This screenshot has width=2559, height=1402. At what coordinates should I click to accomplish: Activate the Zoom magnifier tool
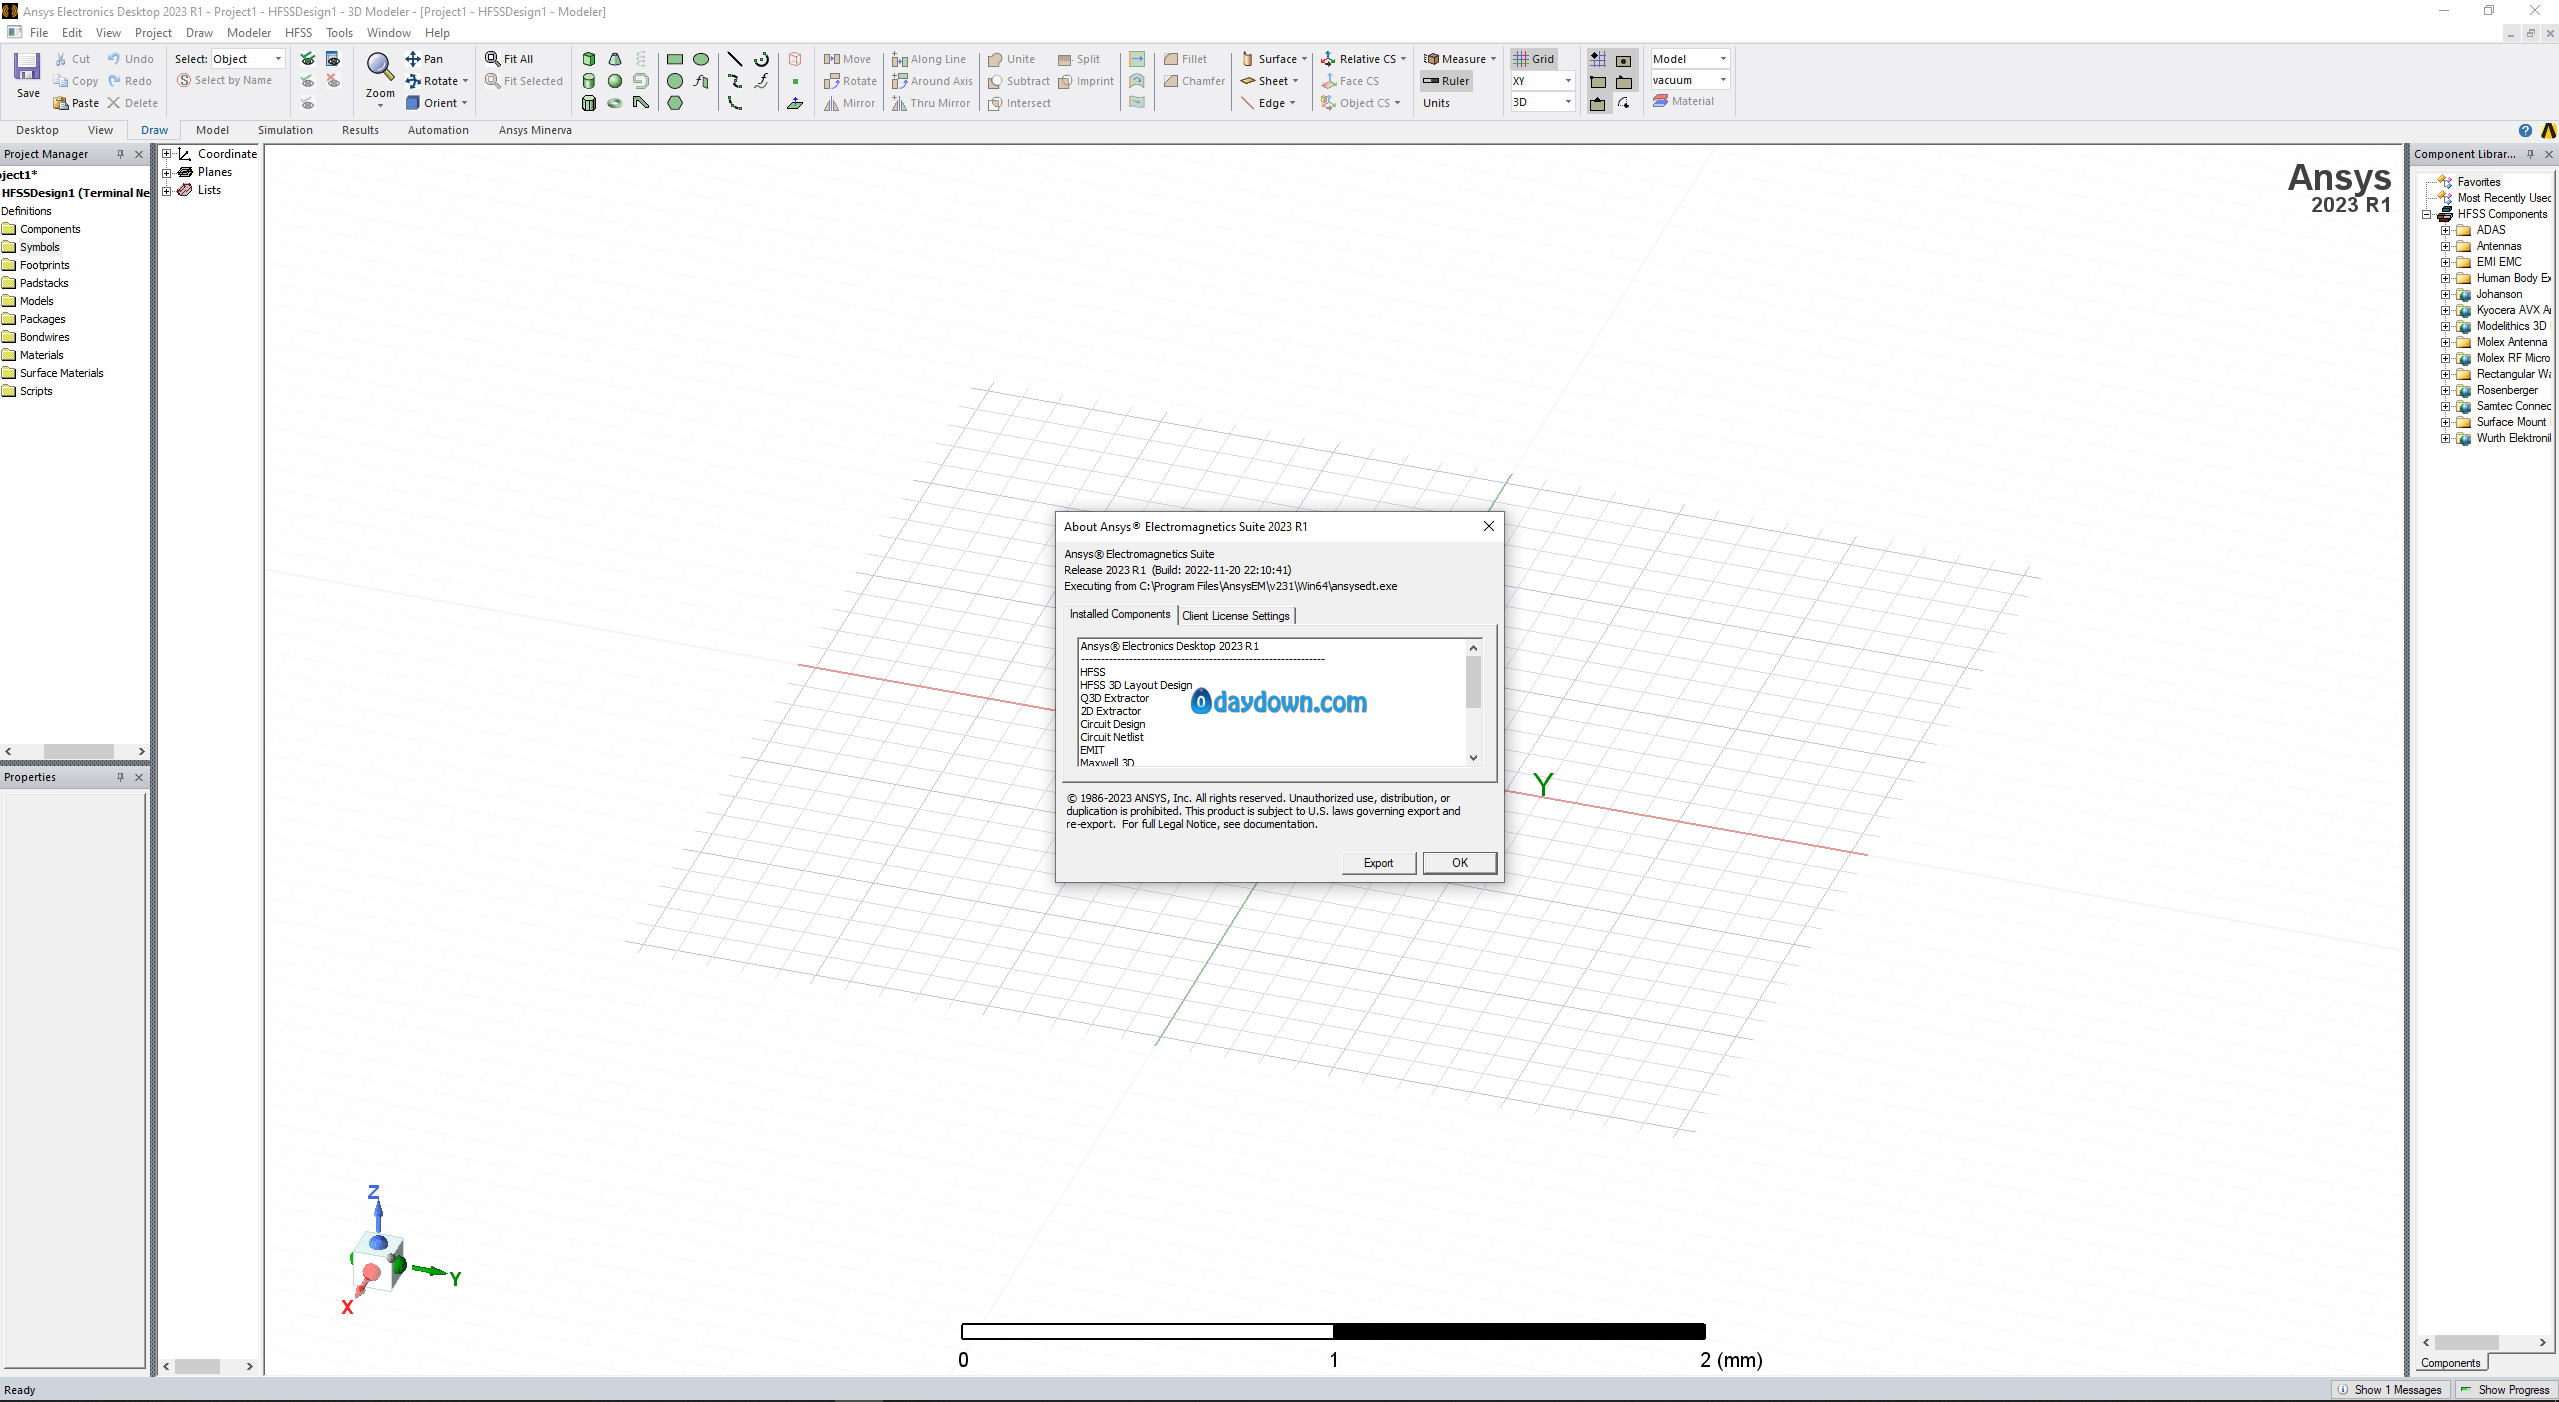click(x=379, y=68)
